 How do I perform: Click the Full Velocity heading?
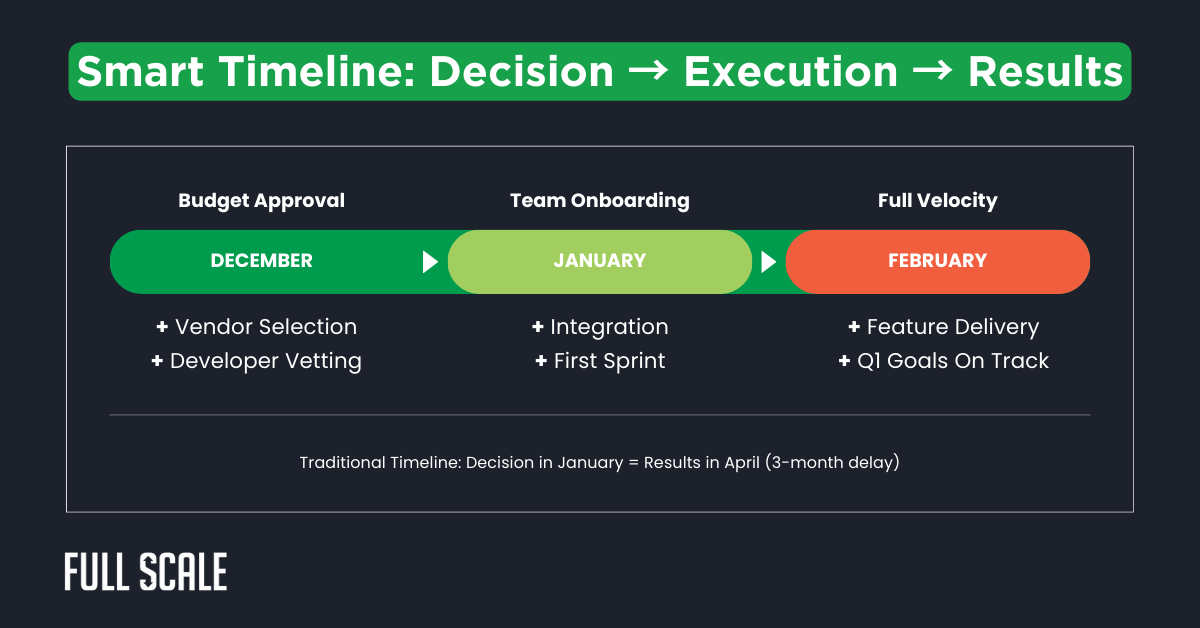pos(937,201)
